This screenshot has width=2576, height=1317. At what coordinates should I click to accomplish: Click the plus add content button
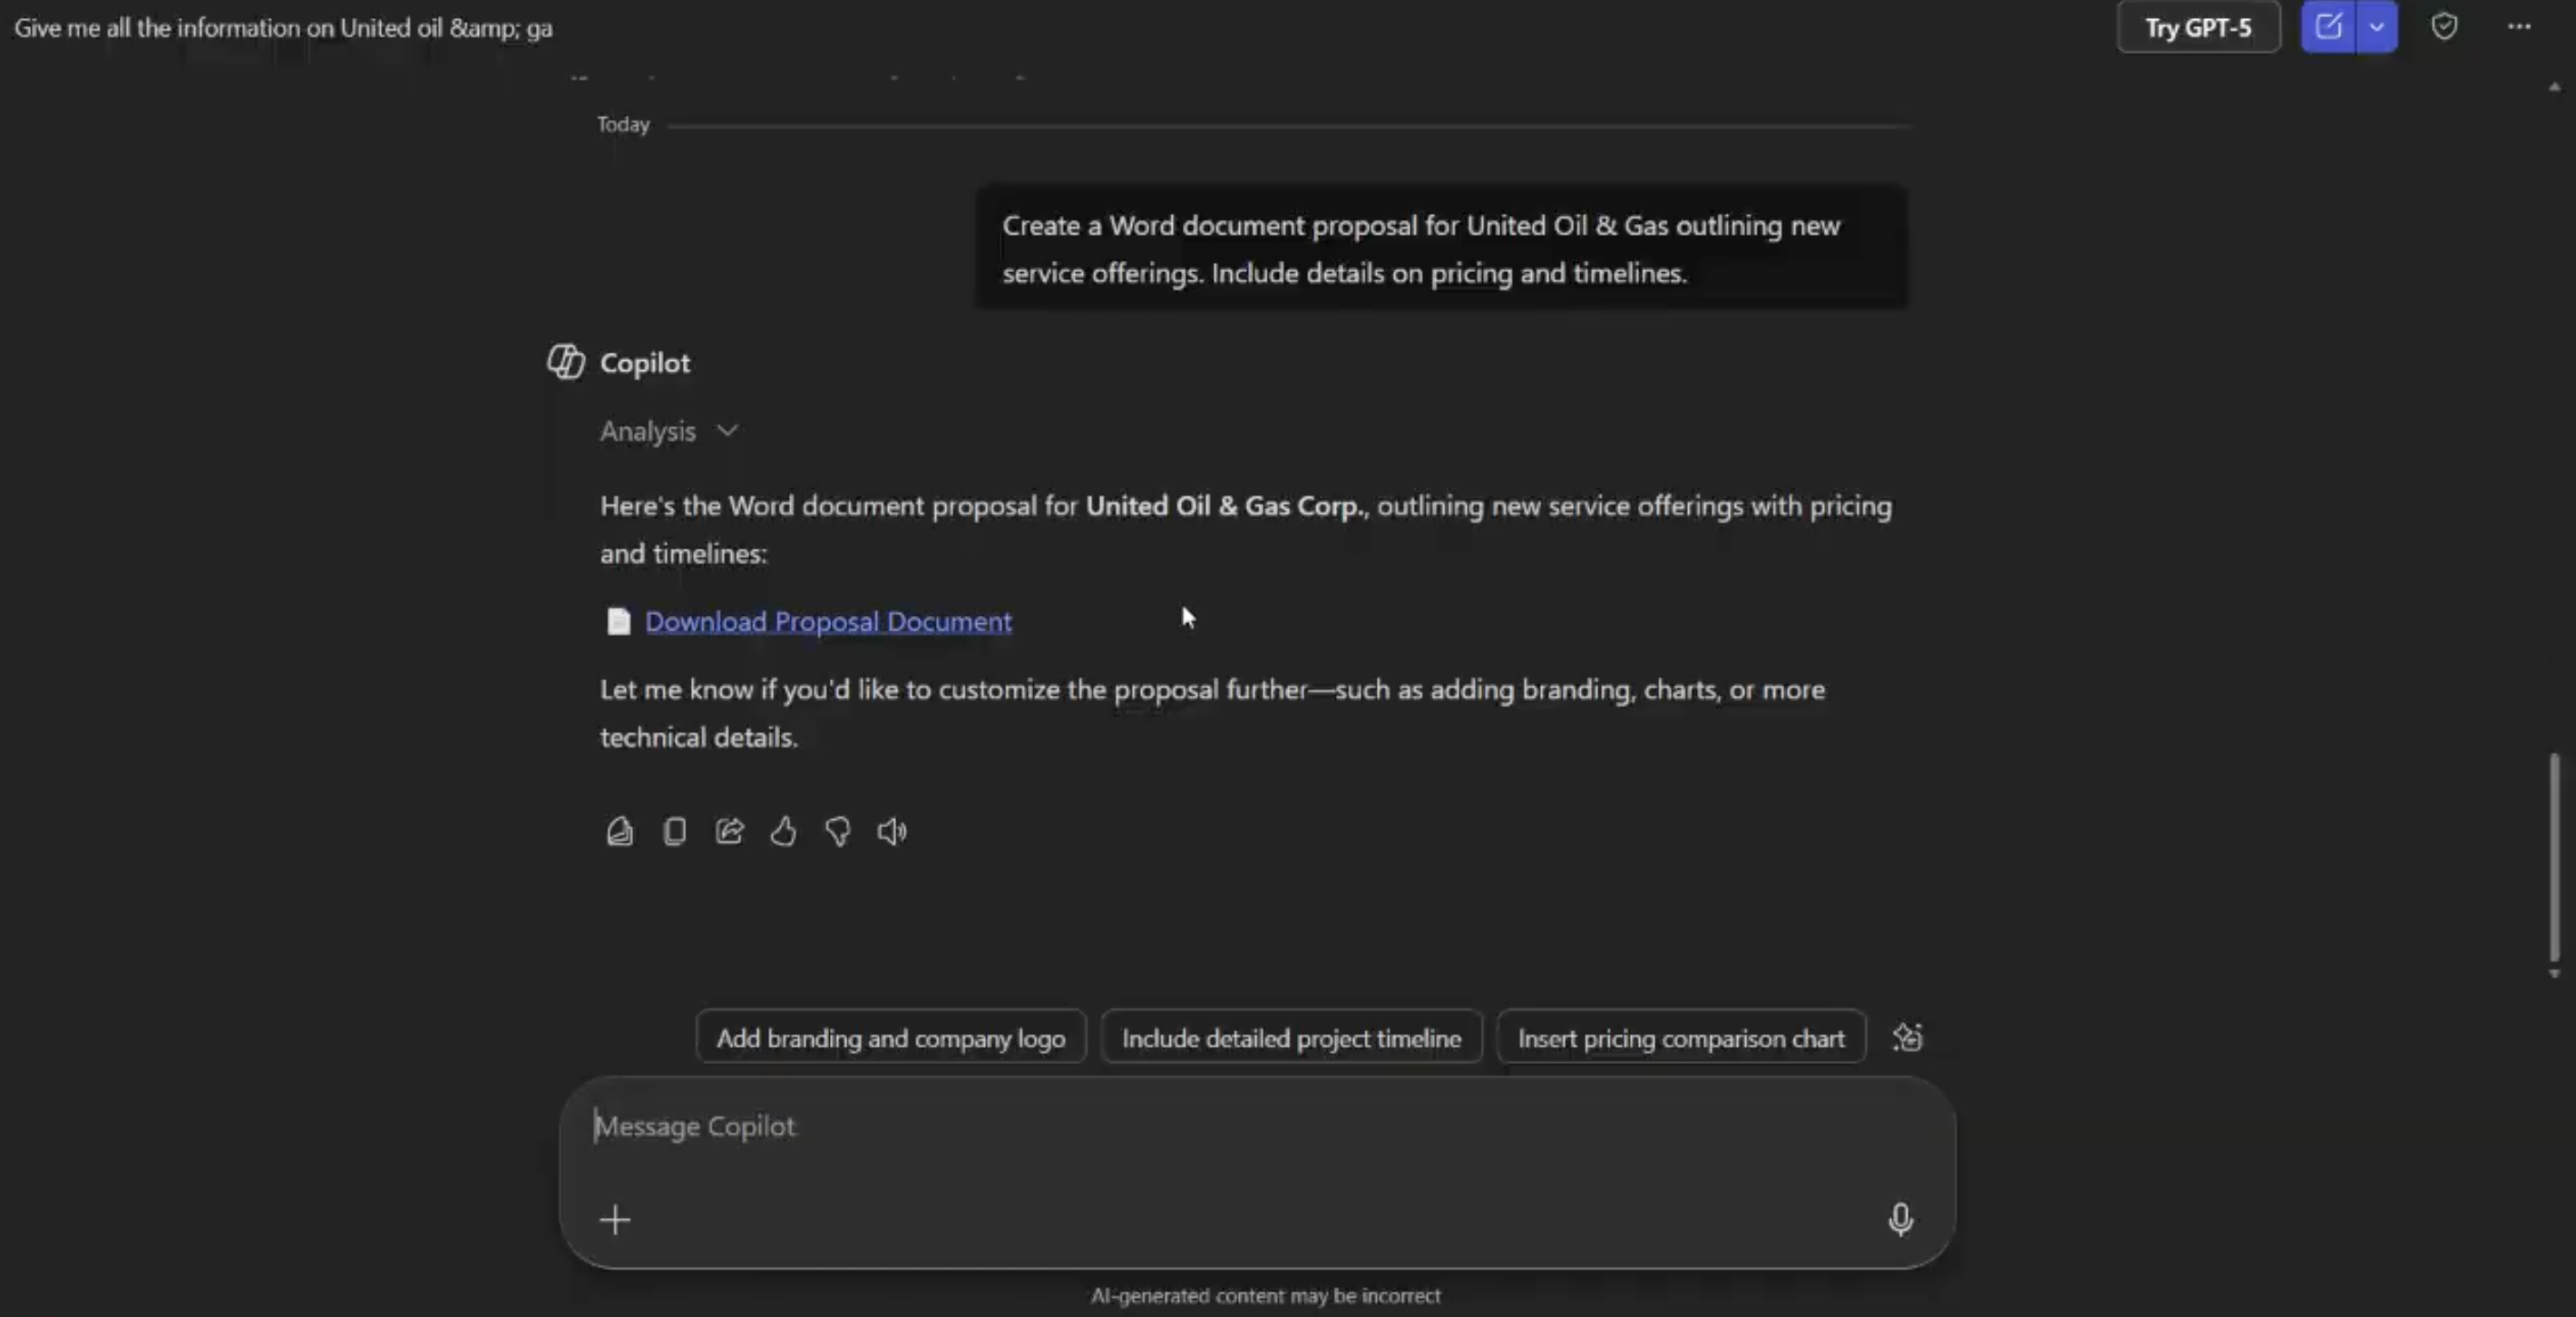click(x=615, y=1219)
